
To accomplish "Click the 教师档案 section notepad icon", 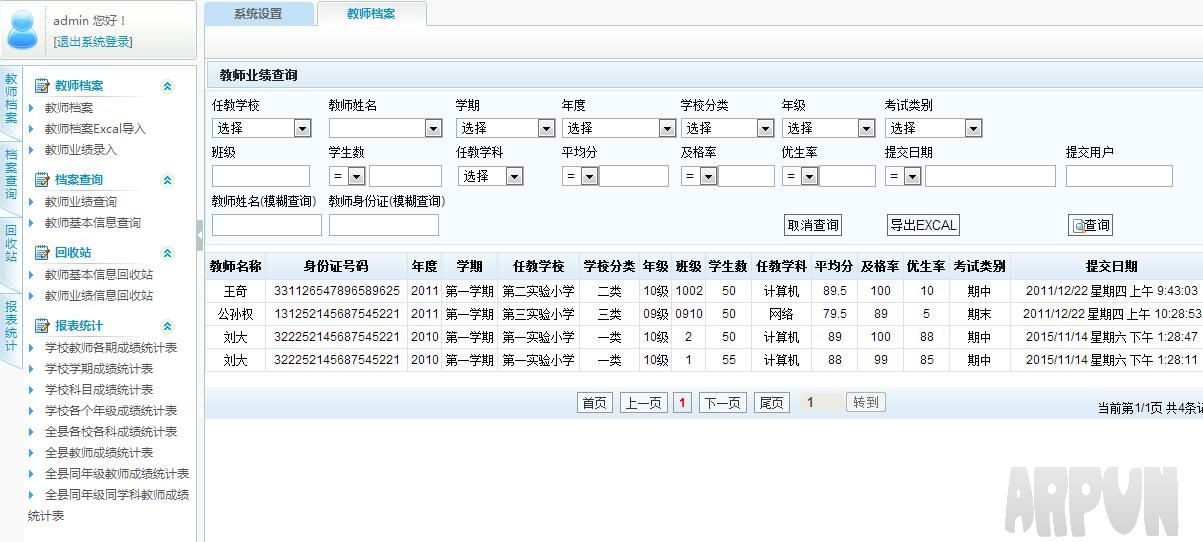I will (42, 86).
